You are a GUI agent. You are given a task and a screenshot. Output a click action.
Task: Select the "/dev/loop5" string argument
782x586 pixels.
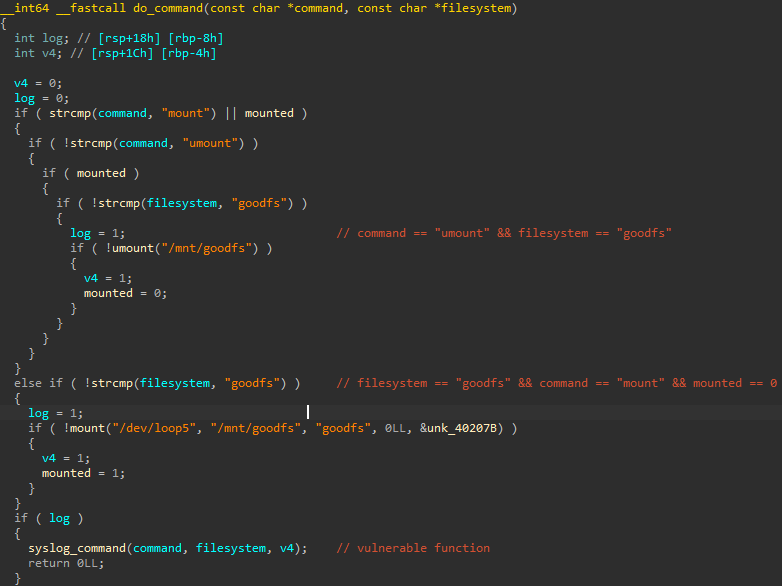tap(154, 428)
